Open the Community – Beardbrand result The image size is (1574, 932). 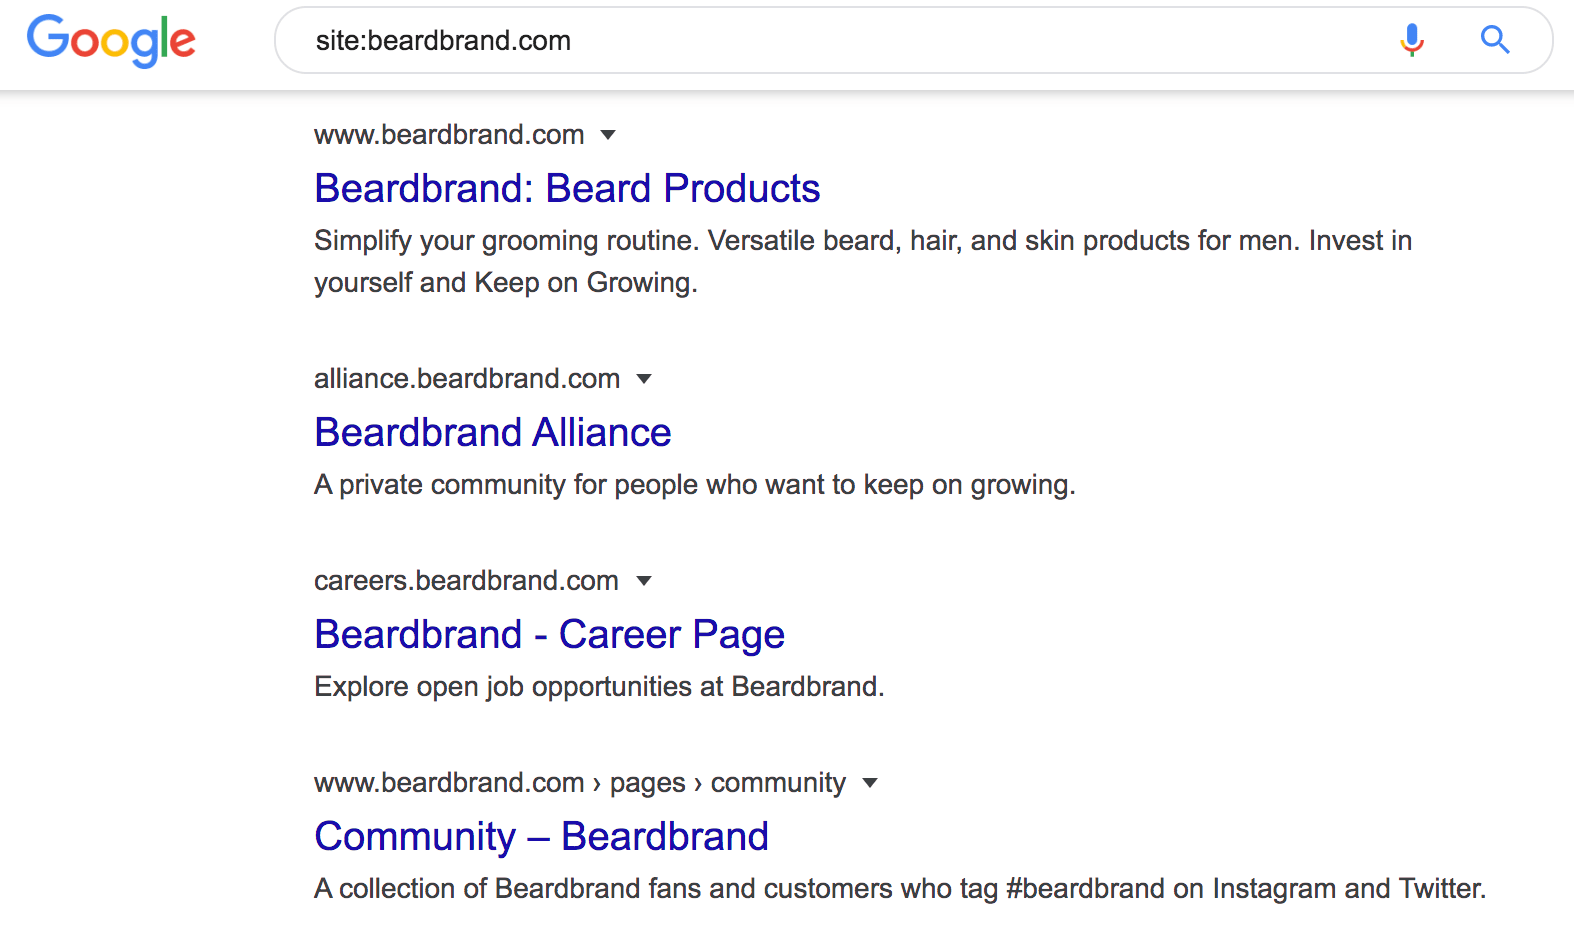click(541, 836)
